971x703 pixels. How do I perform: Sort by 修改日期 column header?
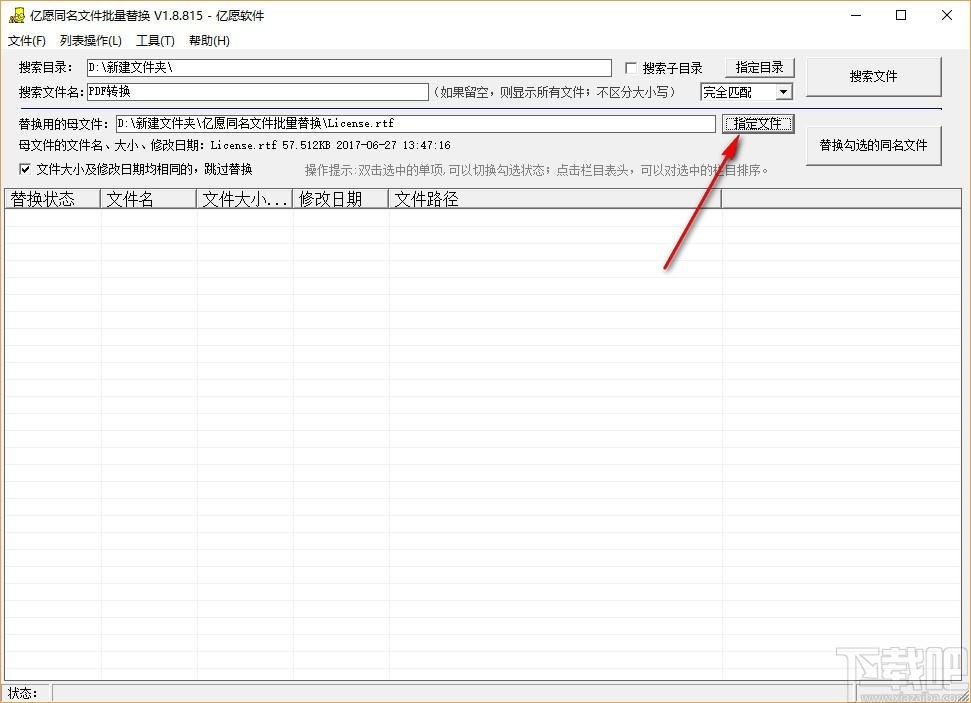click(x=340, y=199)
